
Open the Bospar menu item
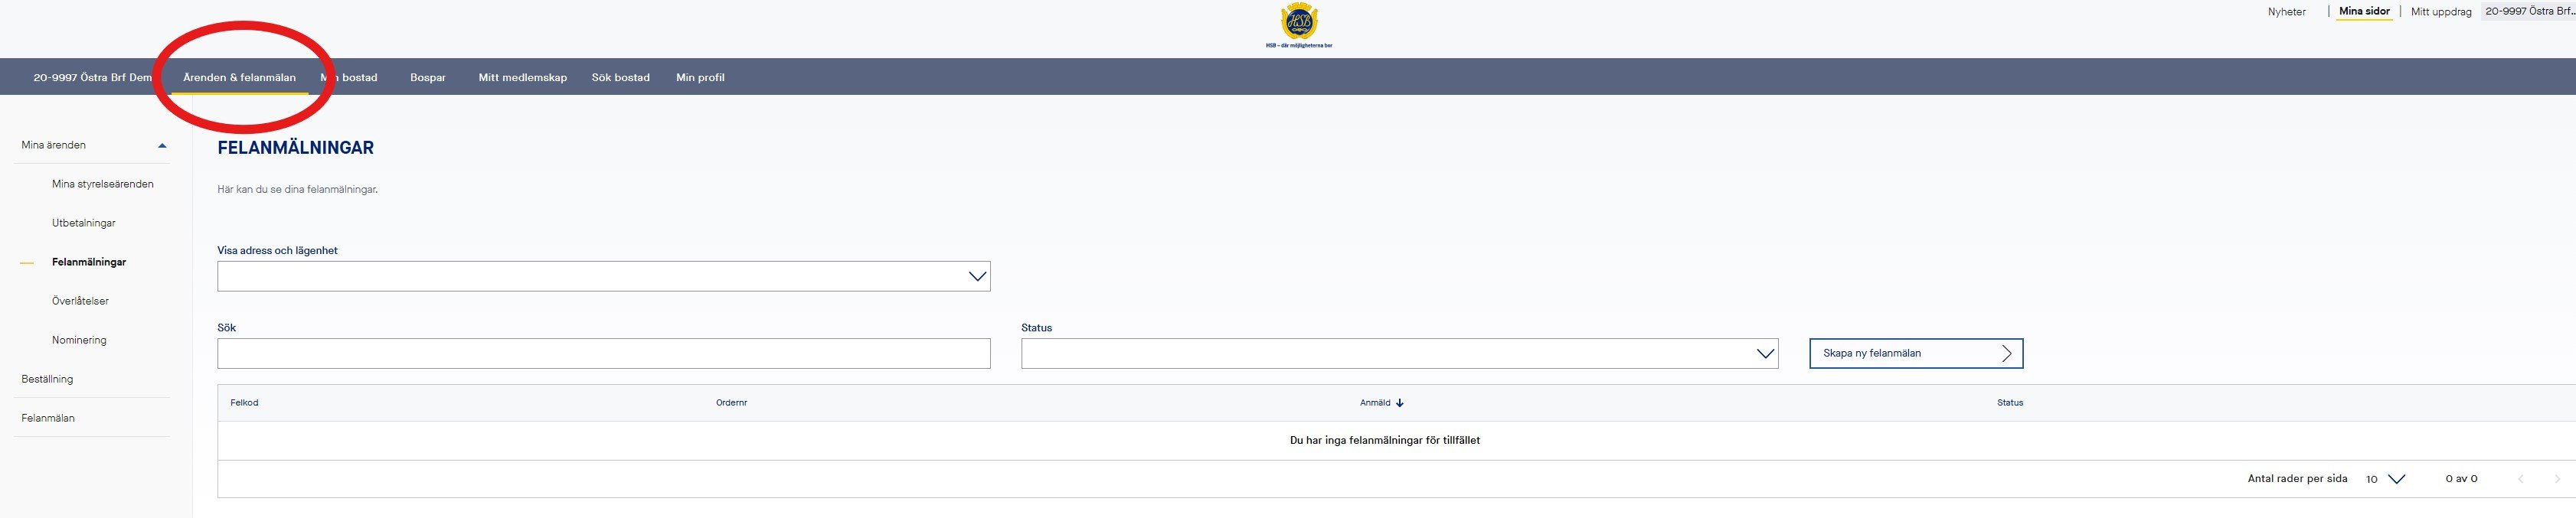coord(427,78)
